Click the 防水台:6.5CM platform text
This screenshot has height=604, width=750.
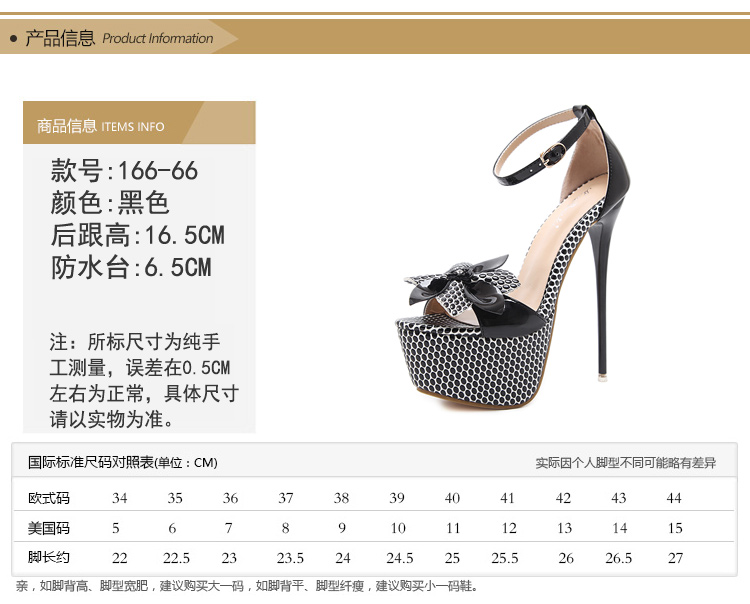tap(131, 267)
